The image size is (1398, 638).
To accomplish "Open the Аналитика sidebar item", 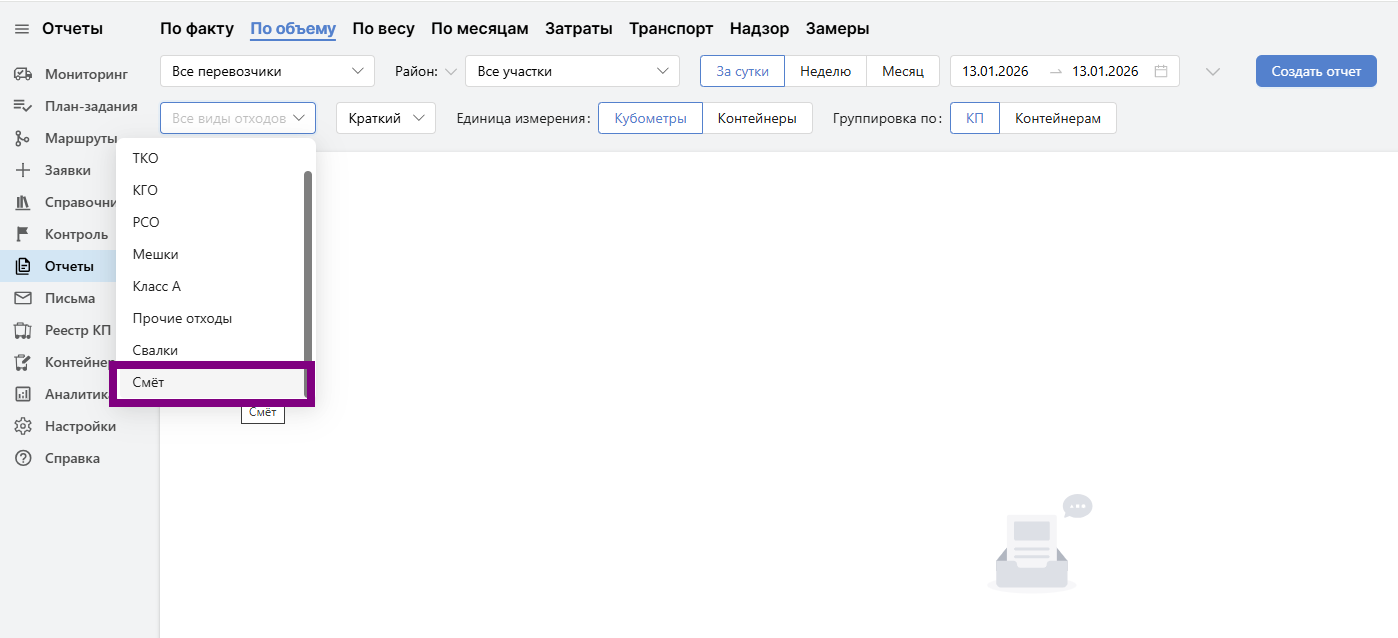I will pos(24,393).
